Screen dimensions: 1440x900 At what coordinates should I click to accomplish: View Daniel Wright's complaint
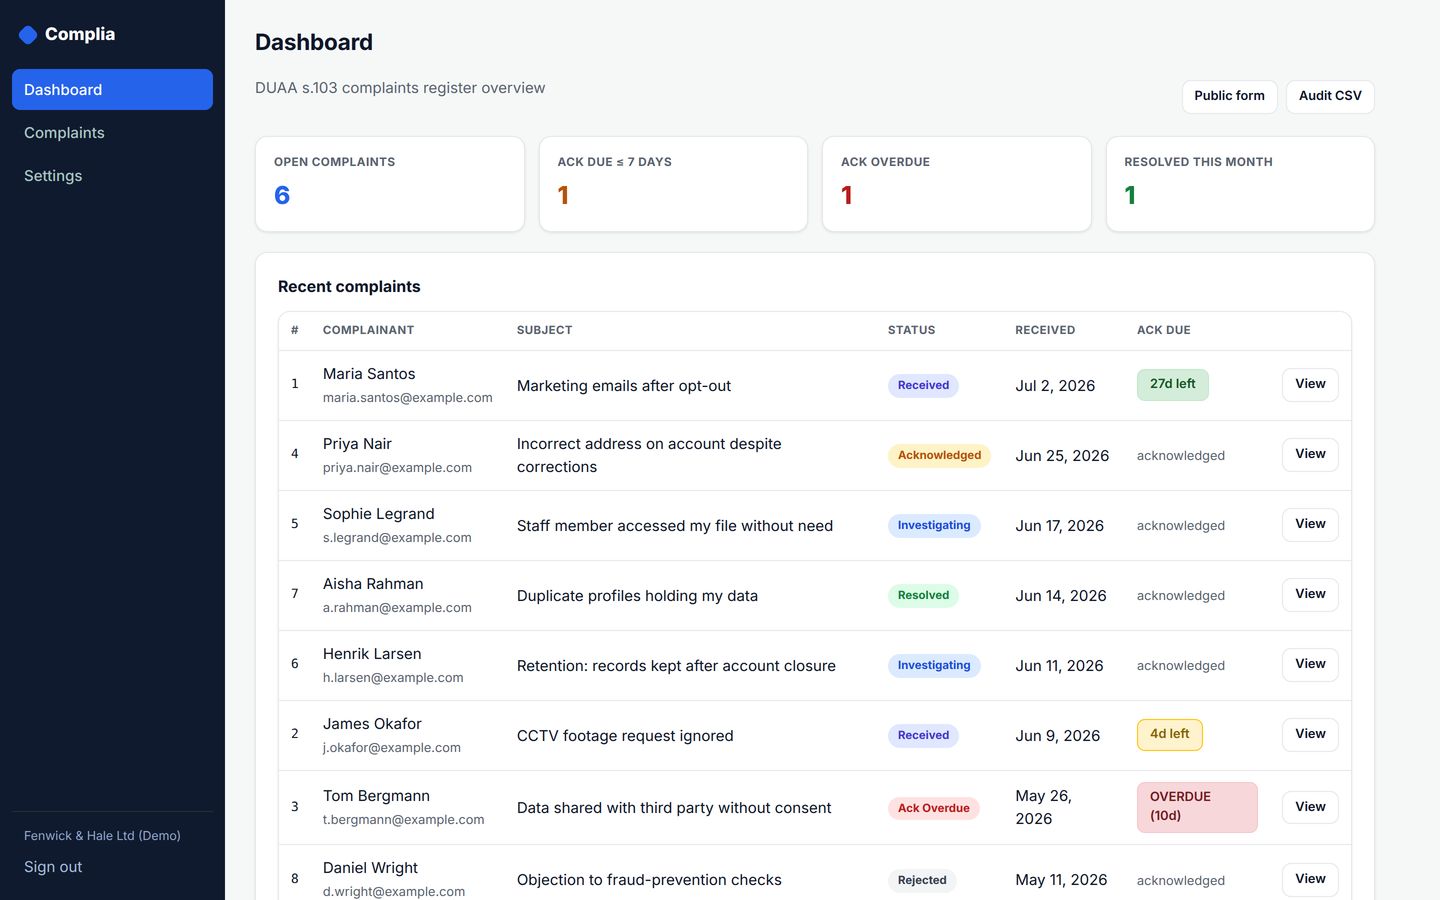pos(1310,879)
